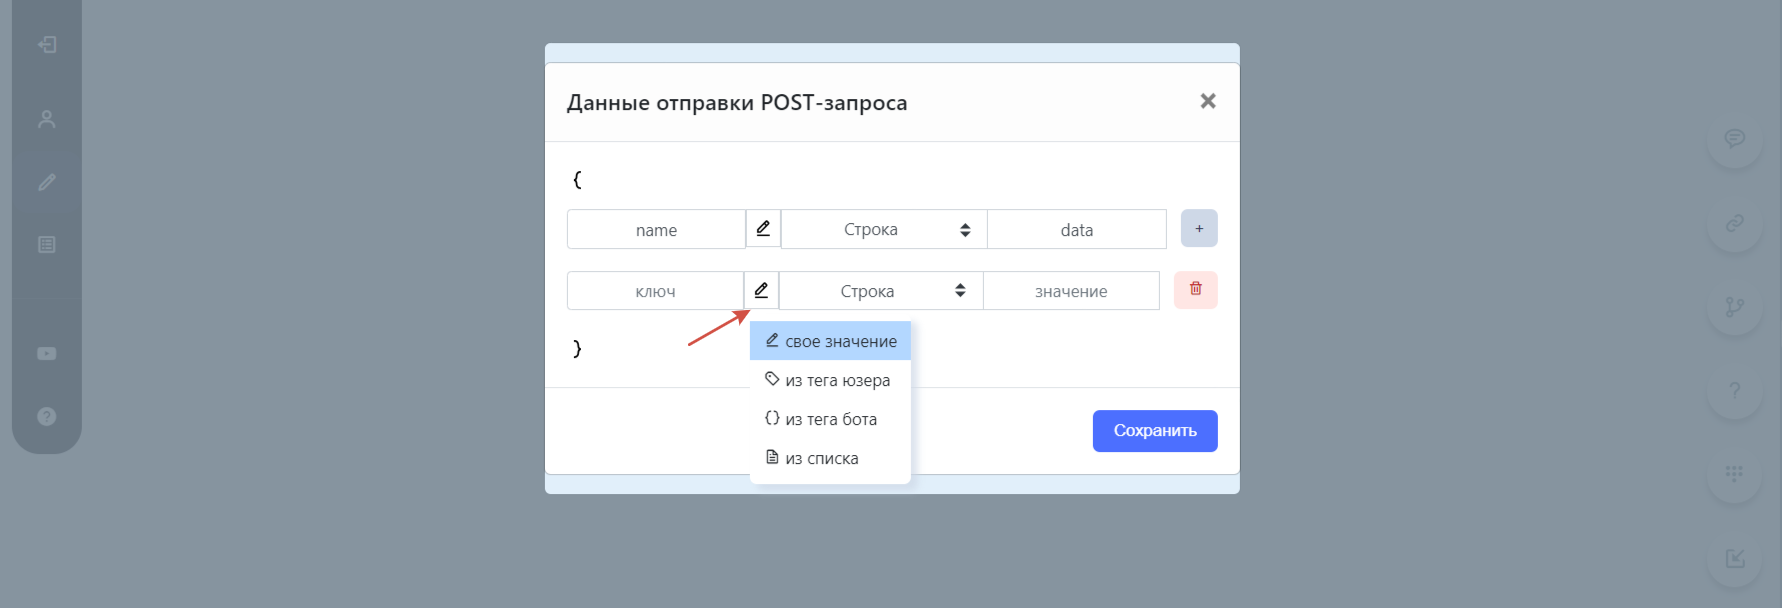Close the POST-запроса dialog
Viewport: 1782px width, 608px height.
[1208, 101]
